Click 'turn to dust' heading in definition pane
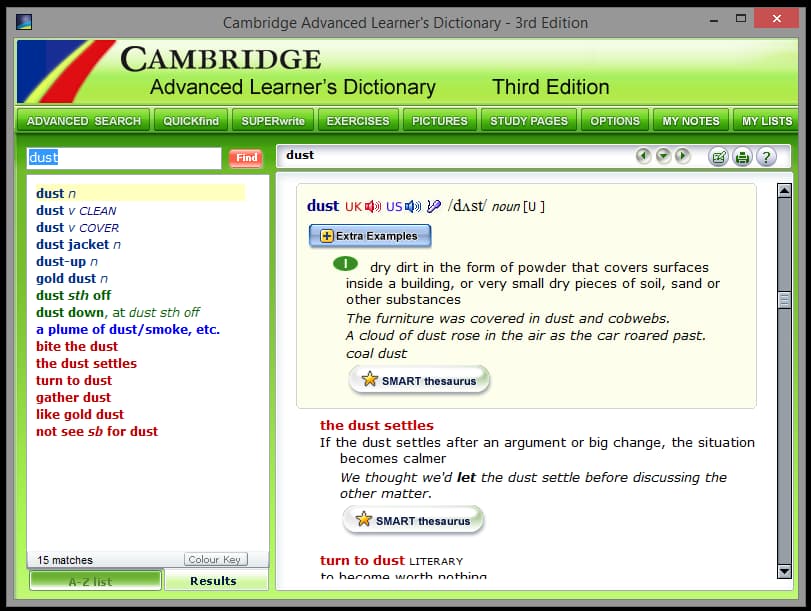Screen dimensions: 811x611 (362, 560)
